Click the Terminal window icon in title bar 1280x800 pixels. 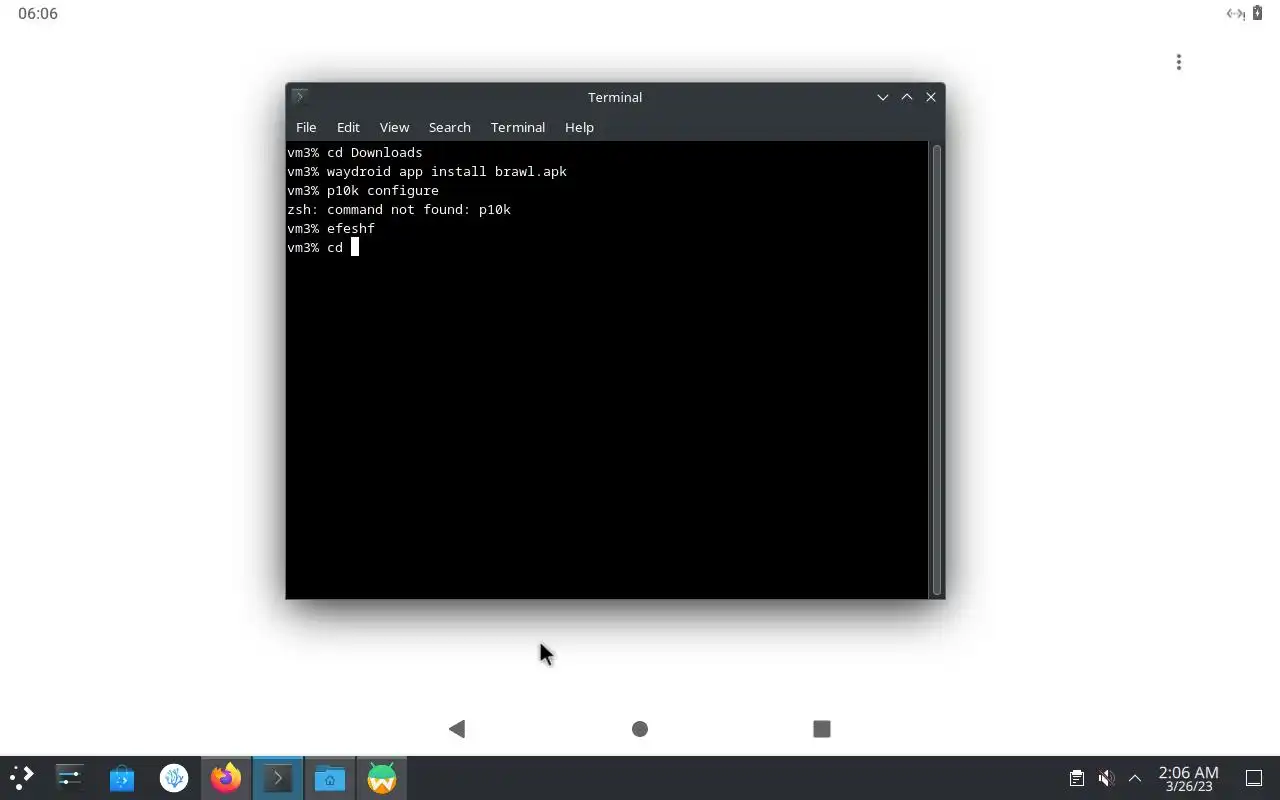coord(299,97)
